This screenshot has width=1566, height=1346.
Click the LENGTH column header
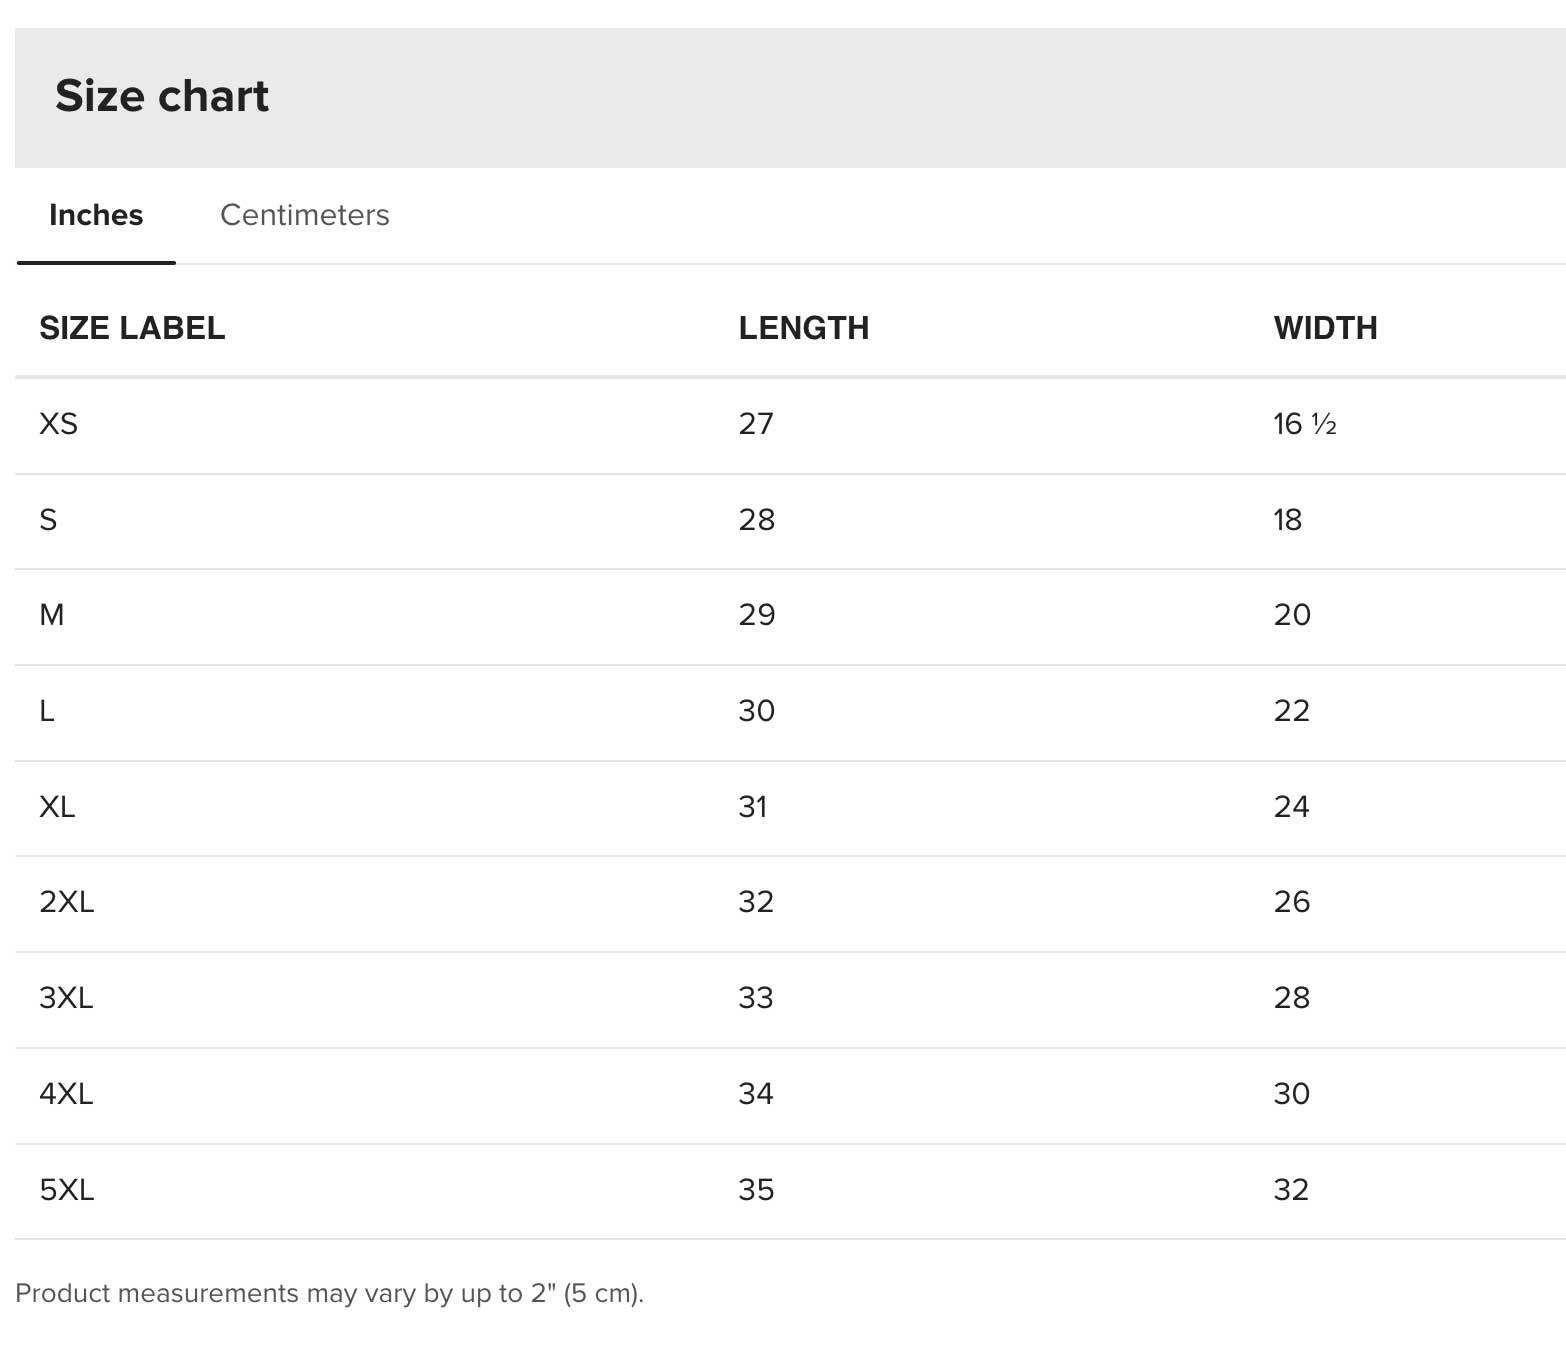pyautogui.click(x=803, y=328)
